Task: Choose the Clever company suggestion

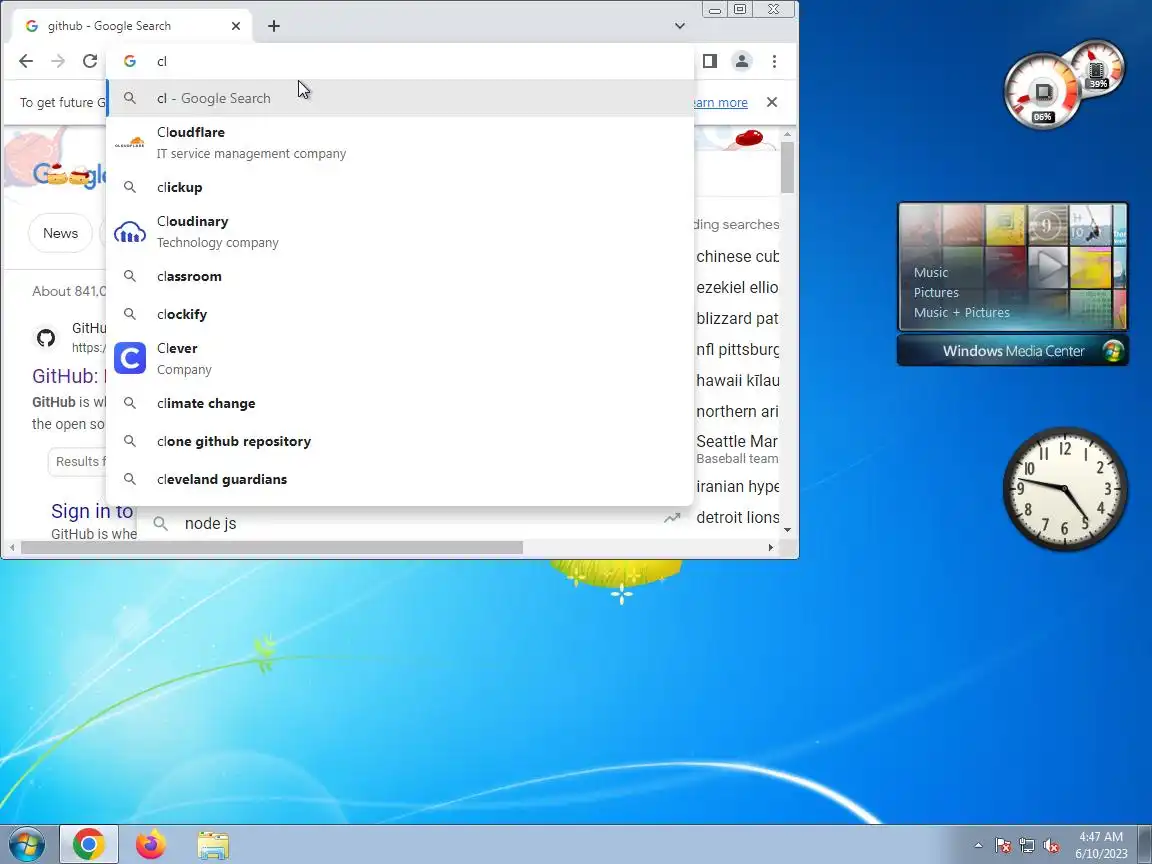Action: click(x=400, y=359)
